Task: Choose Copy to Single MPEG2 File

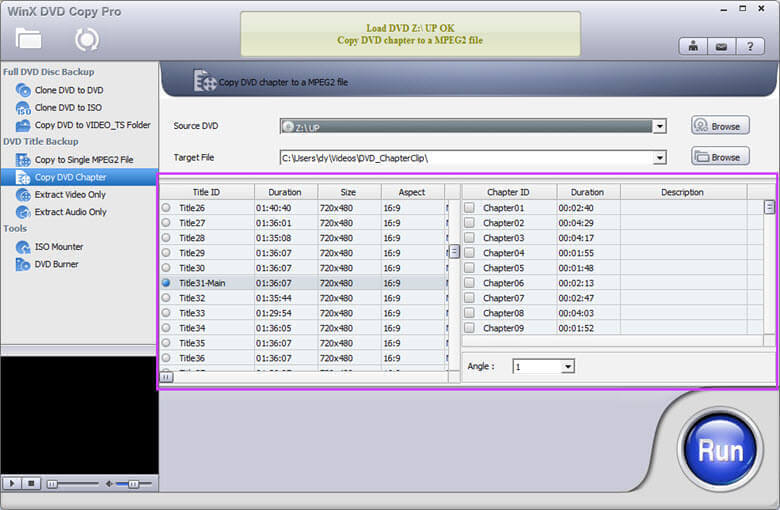Action: tap(84, 160)
